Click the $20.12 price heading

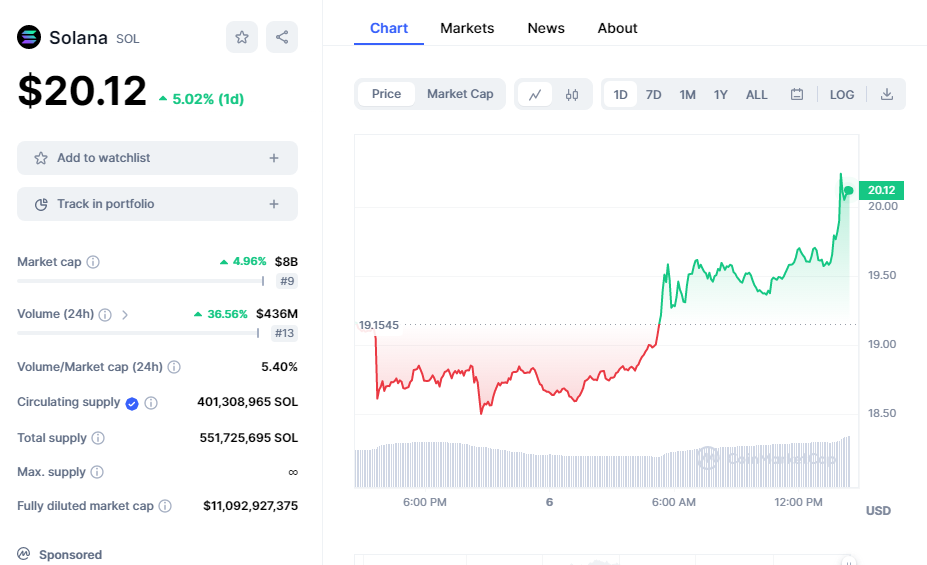point(82,91)
